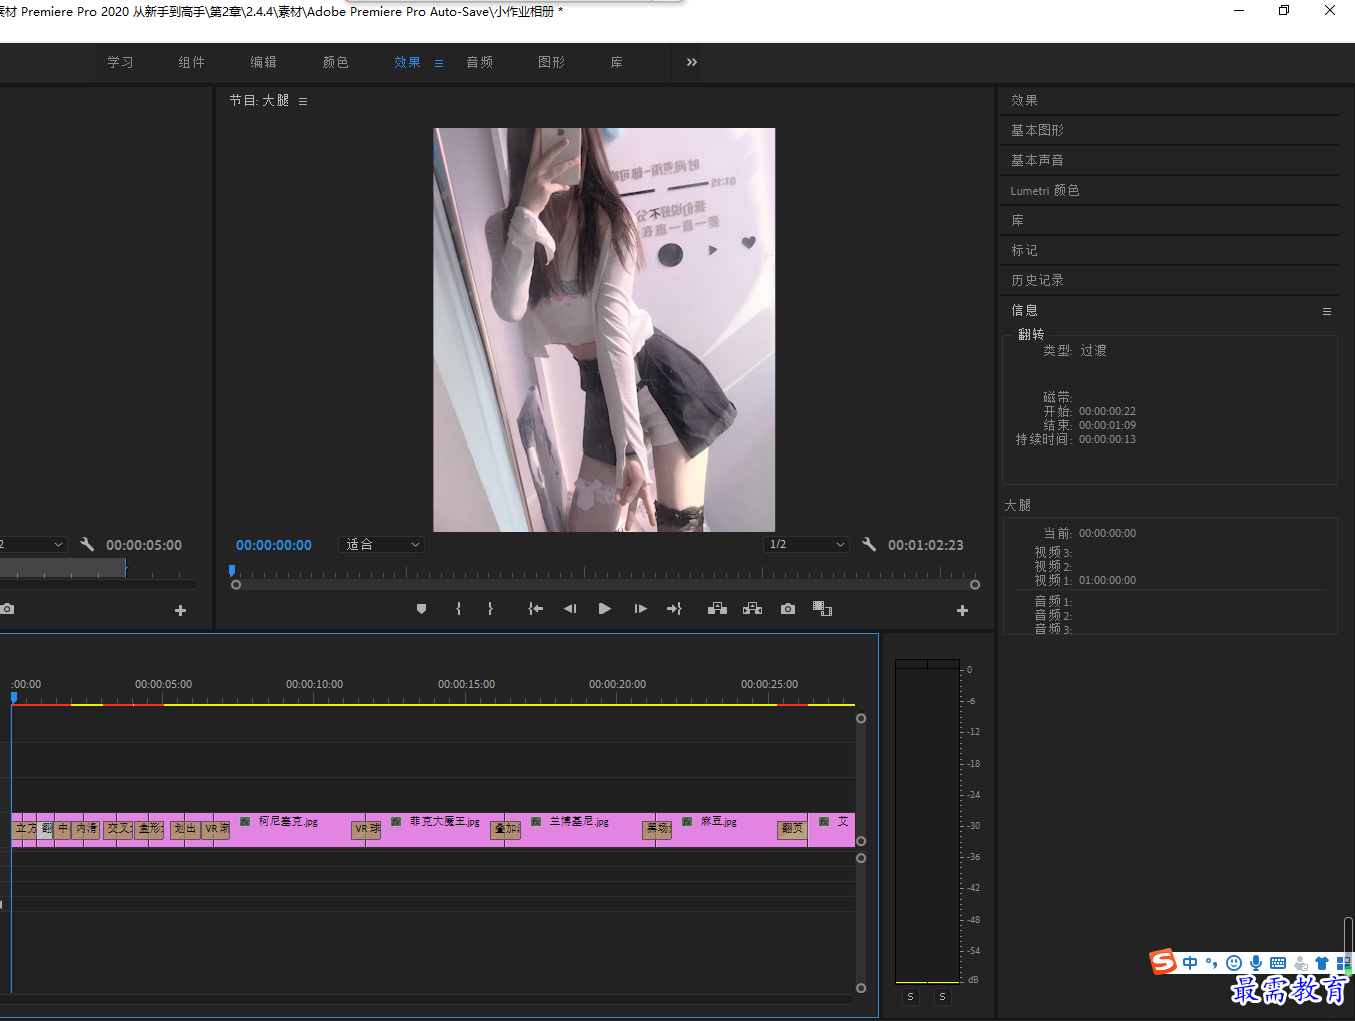The image size is (1355, 1021).
Task: Select the VR 球 transition on timeline
Action: tap(367, 830)
